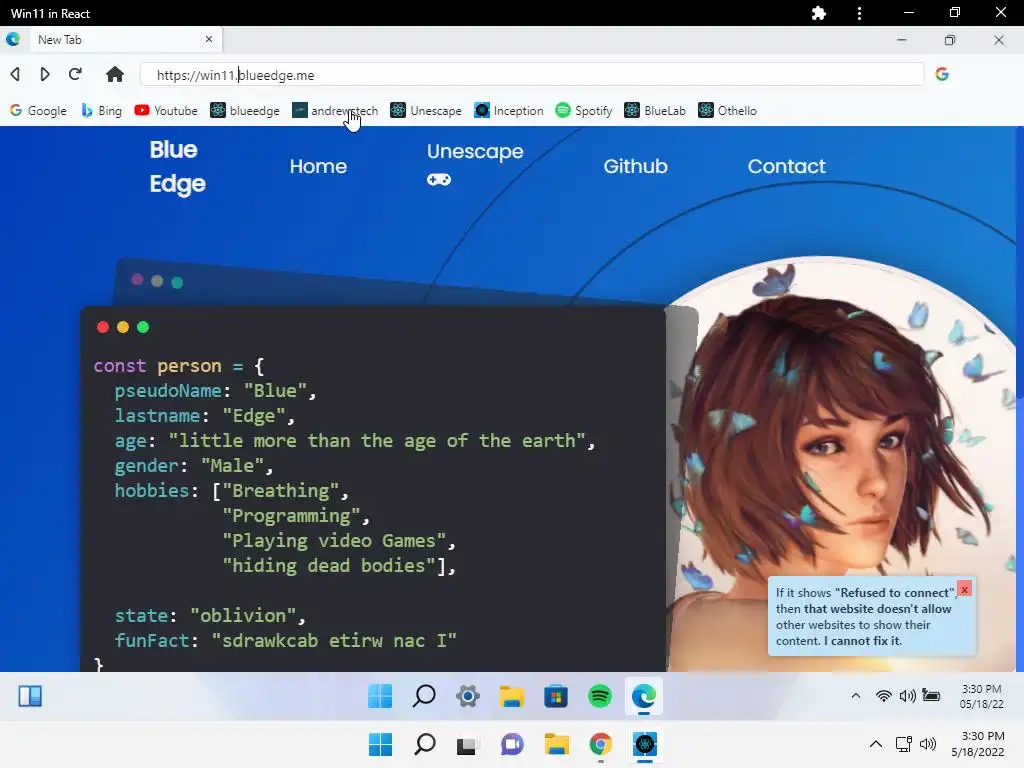Open Settings gear on inner taskbar
Viewport: 1024px width, 768px height.
(468, 696)
